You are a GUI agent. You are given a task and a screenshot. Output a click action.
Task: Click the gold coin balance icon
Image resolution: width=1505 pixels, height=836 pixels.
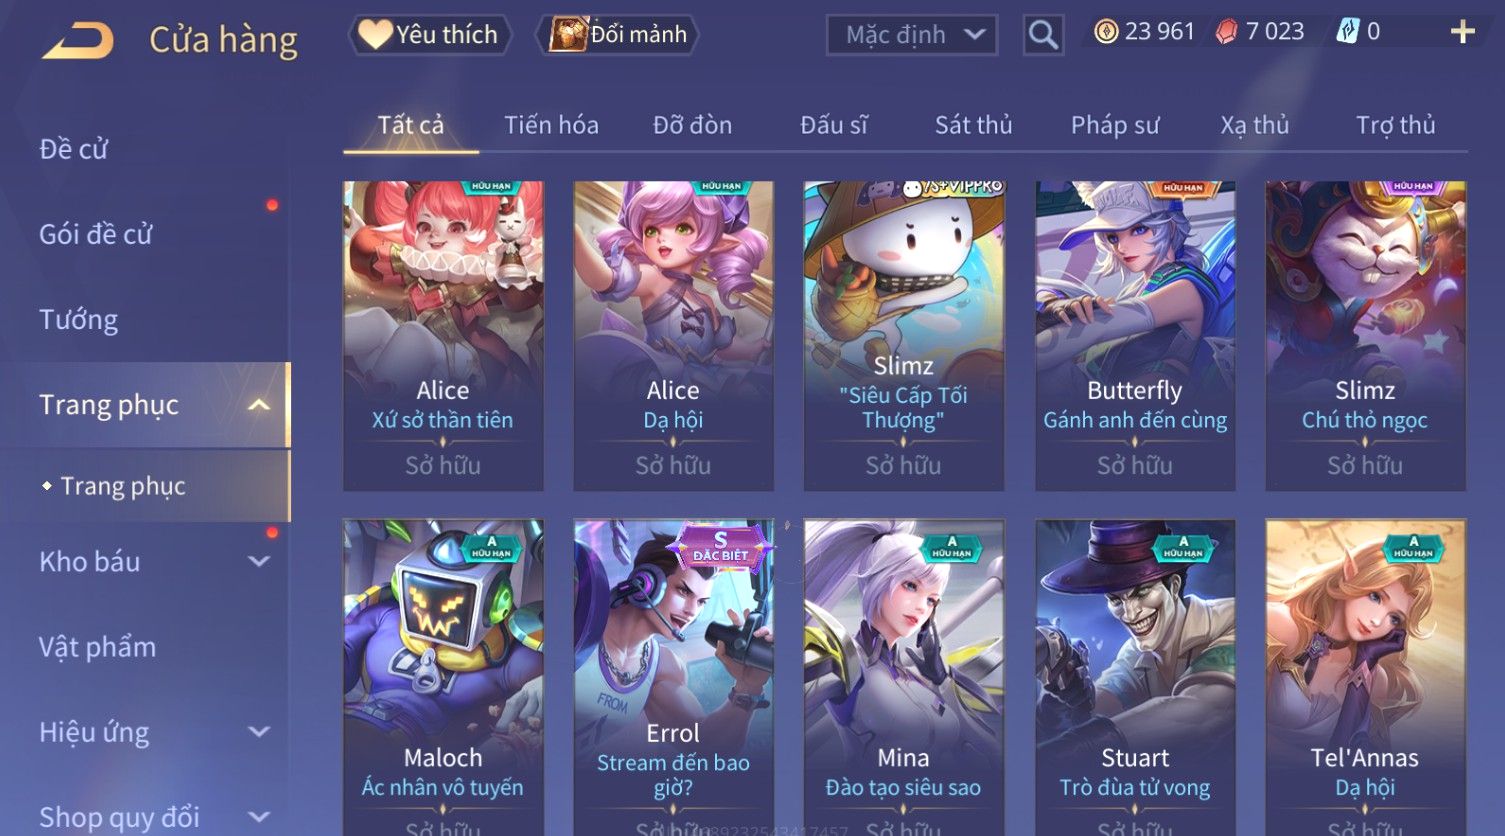[x=1106, y=32]
